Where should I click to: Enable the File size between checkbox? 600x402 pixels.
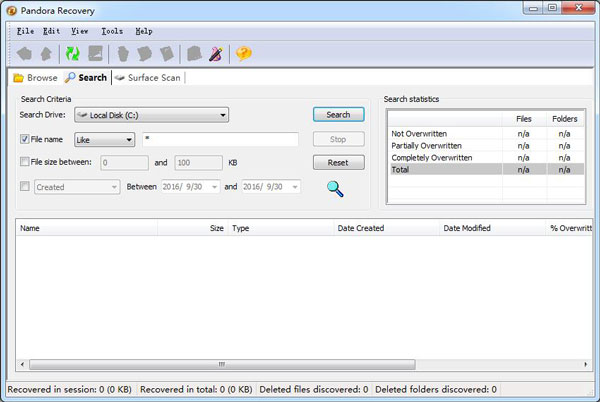point(24,162)
